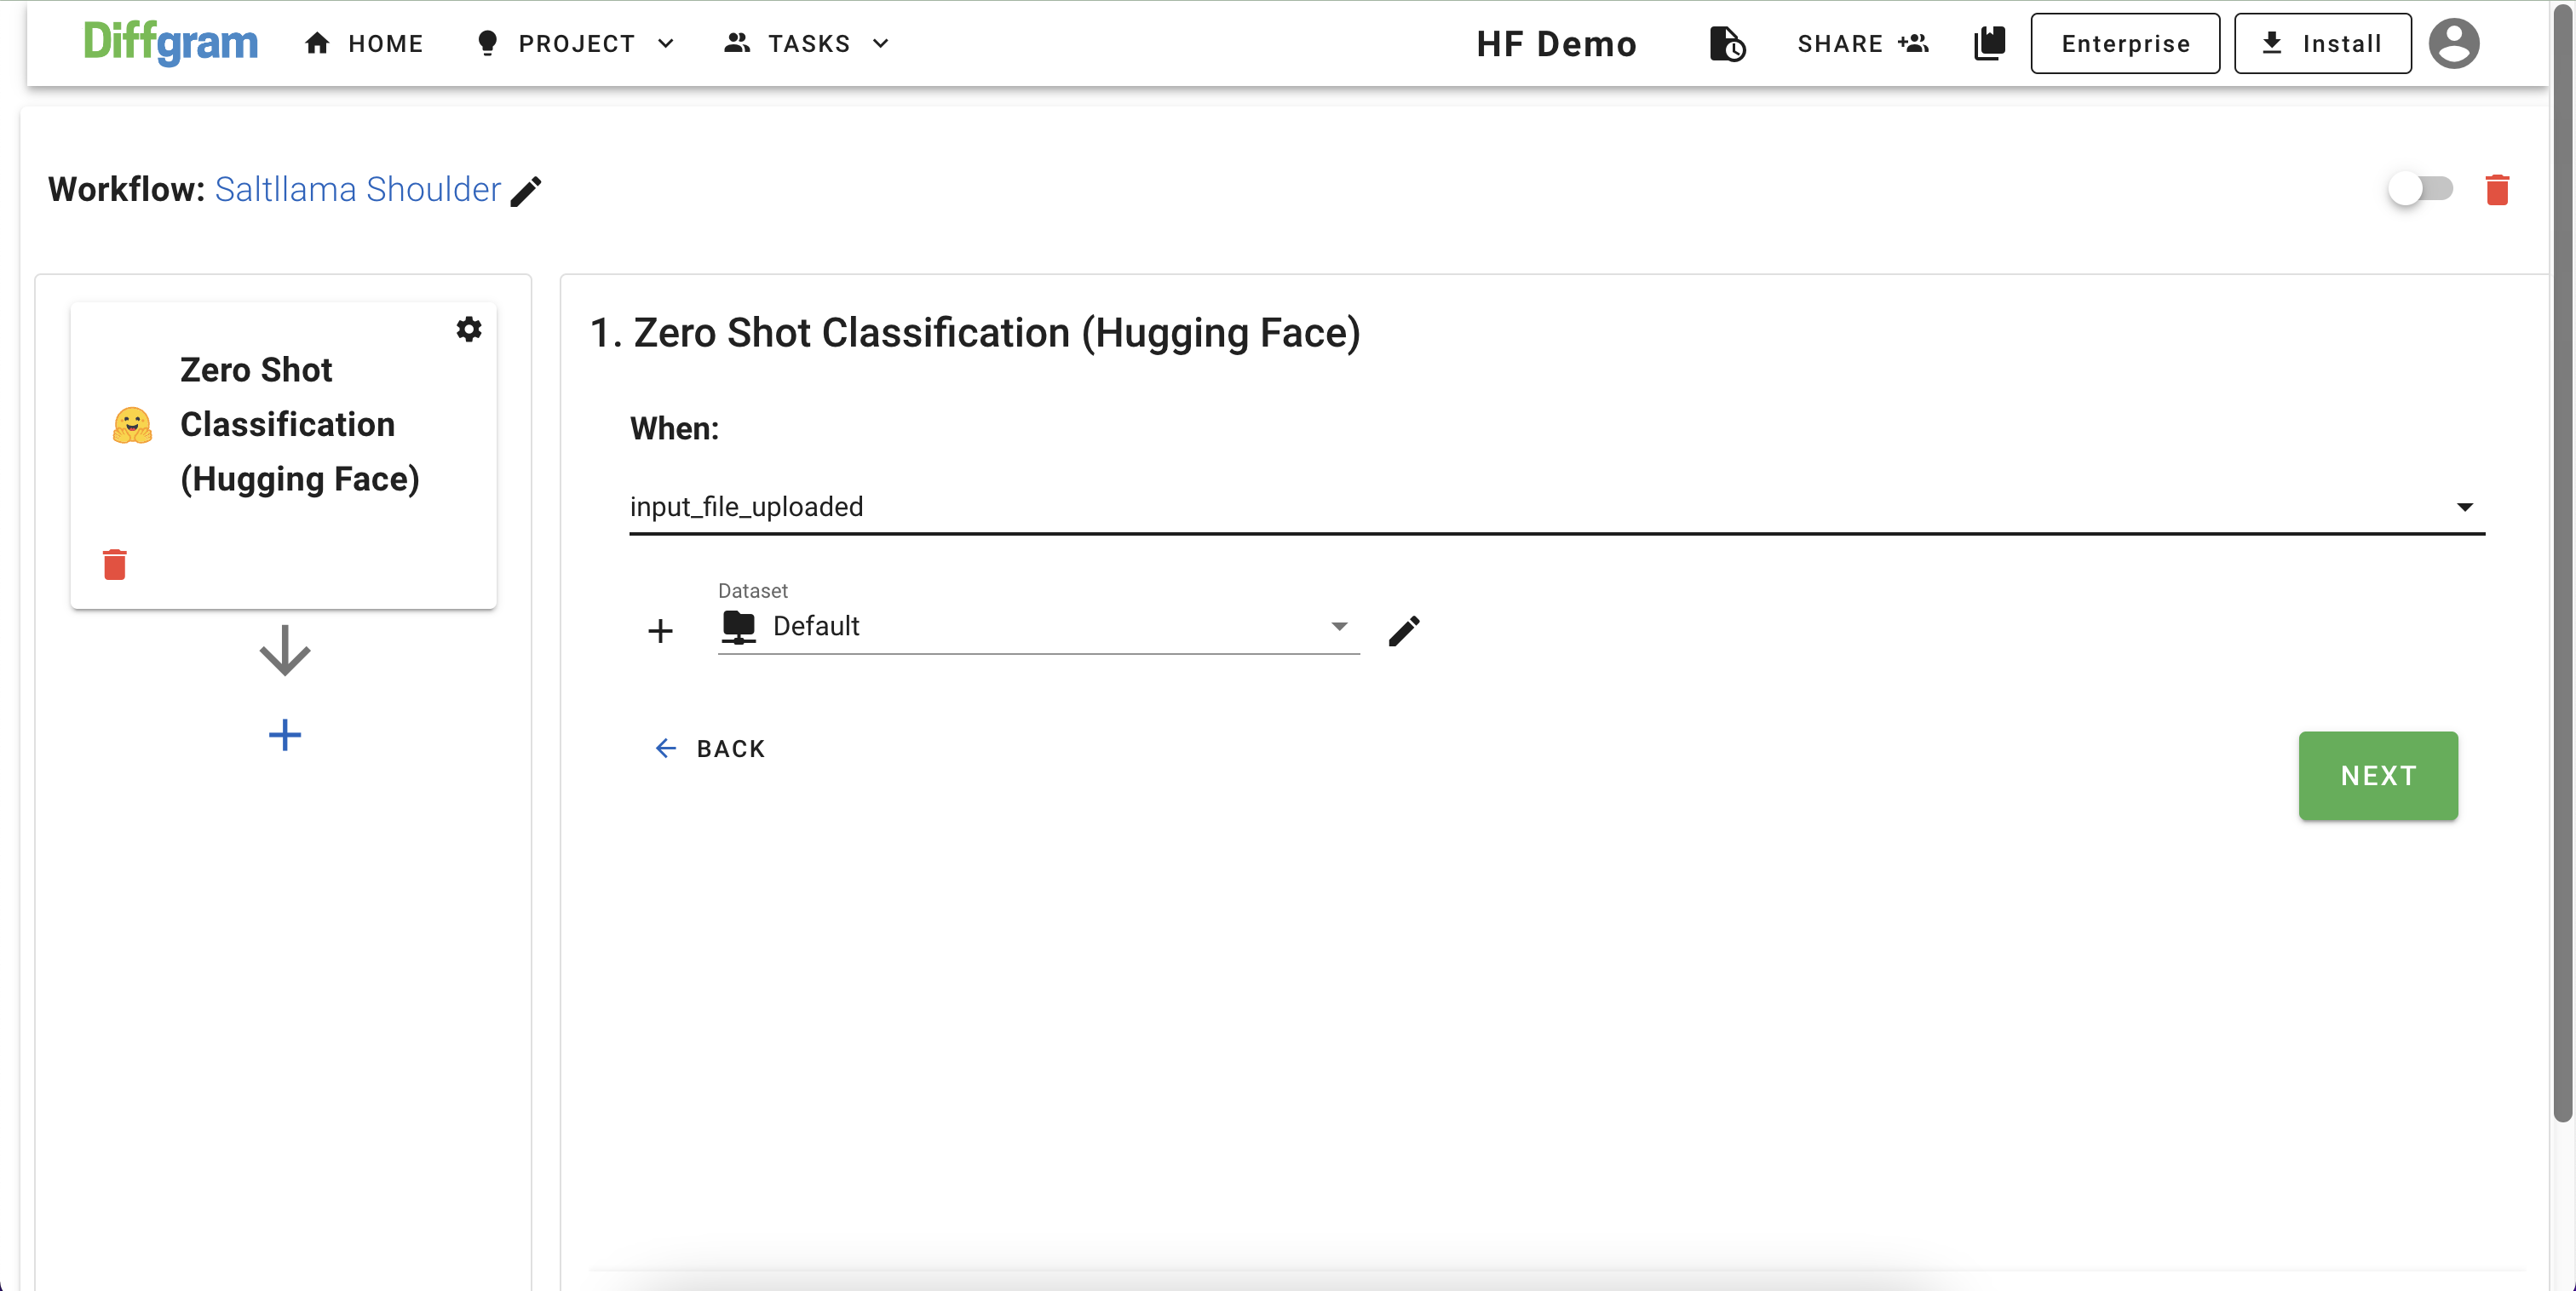Open the documentation books icon

click(x=1989, y=44)
